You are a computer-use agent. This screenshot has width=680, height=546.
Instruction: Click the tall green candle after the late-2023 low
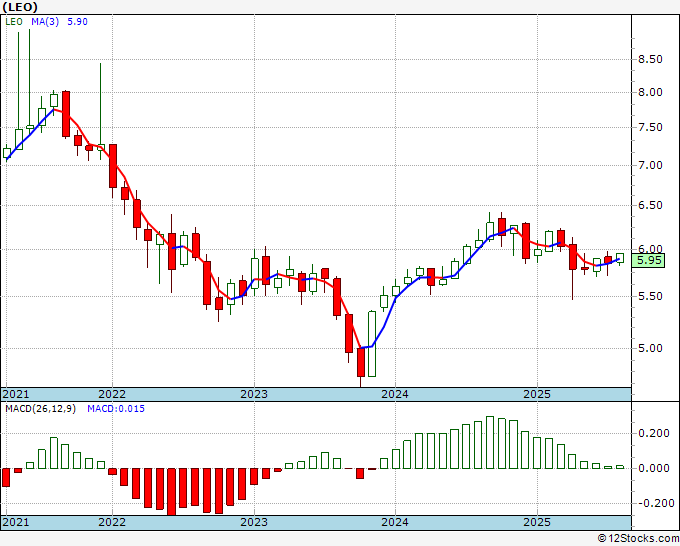(372, 343)
